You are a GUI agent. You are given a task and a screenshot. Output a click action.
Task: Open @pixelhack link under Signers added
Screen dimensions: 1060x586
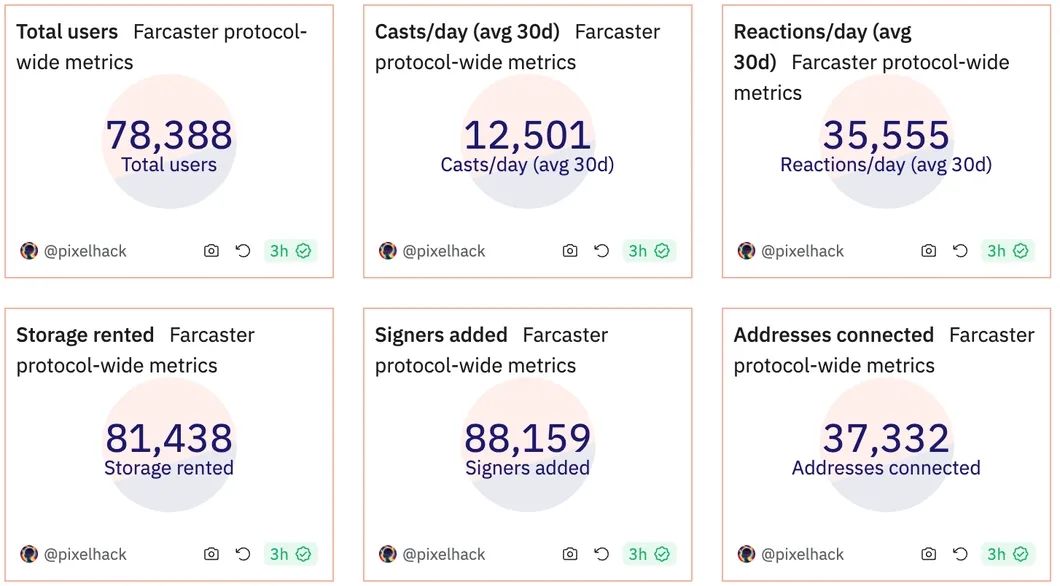tap(444, 554)
